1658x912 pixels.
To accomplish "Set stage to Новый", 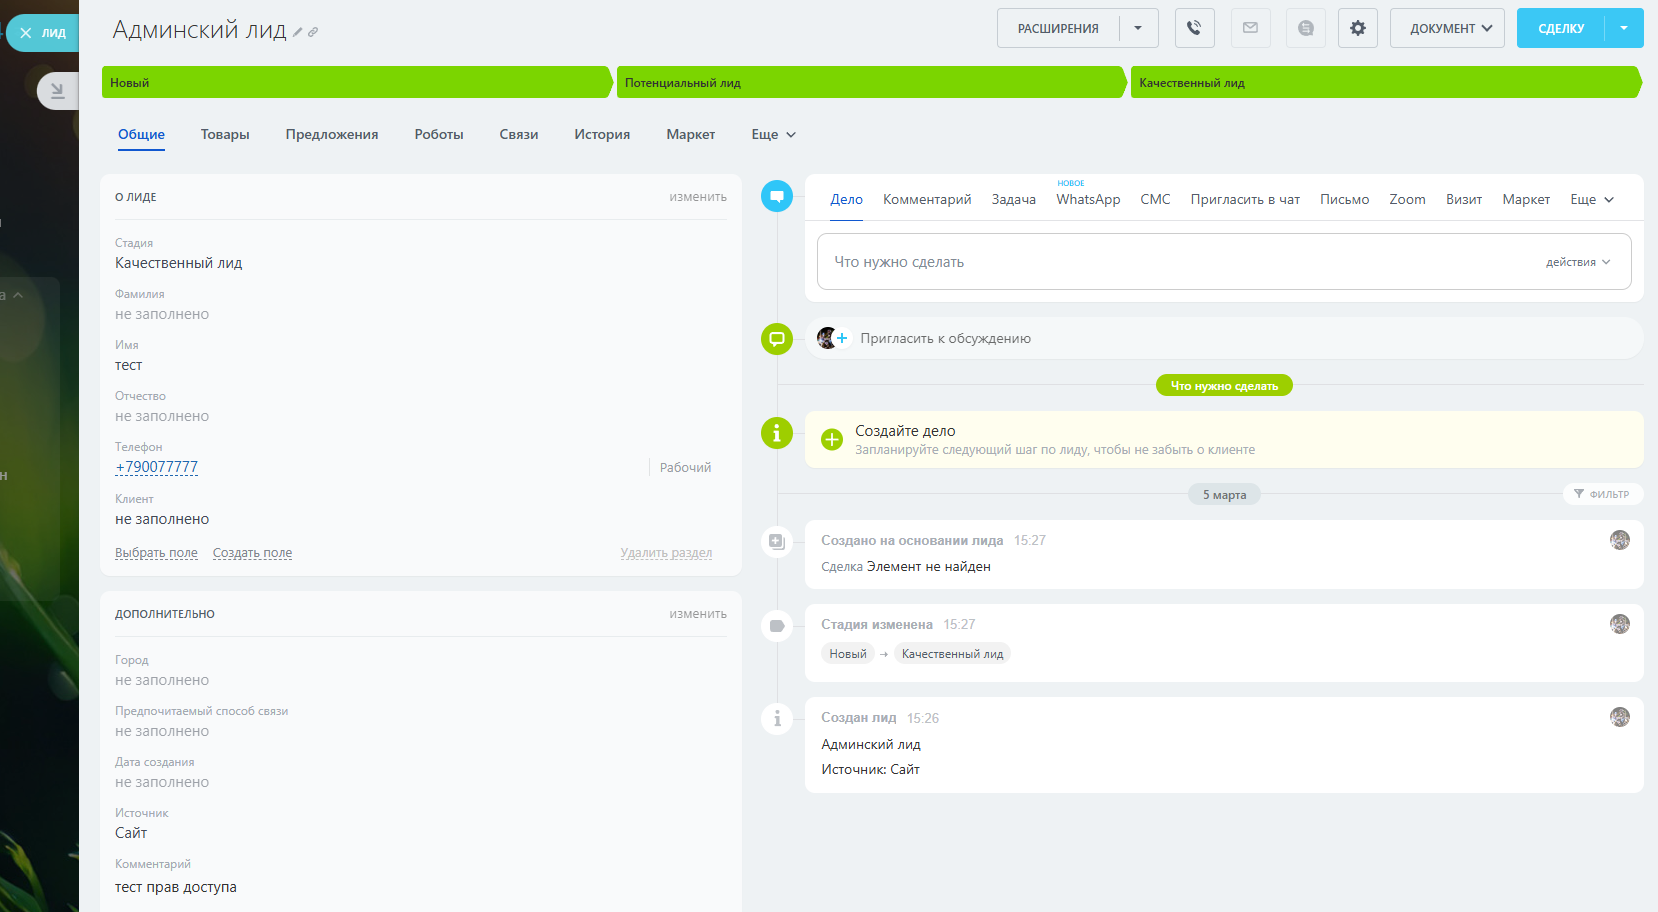I will click(x=357, y=82).
